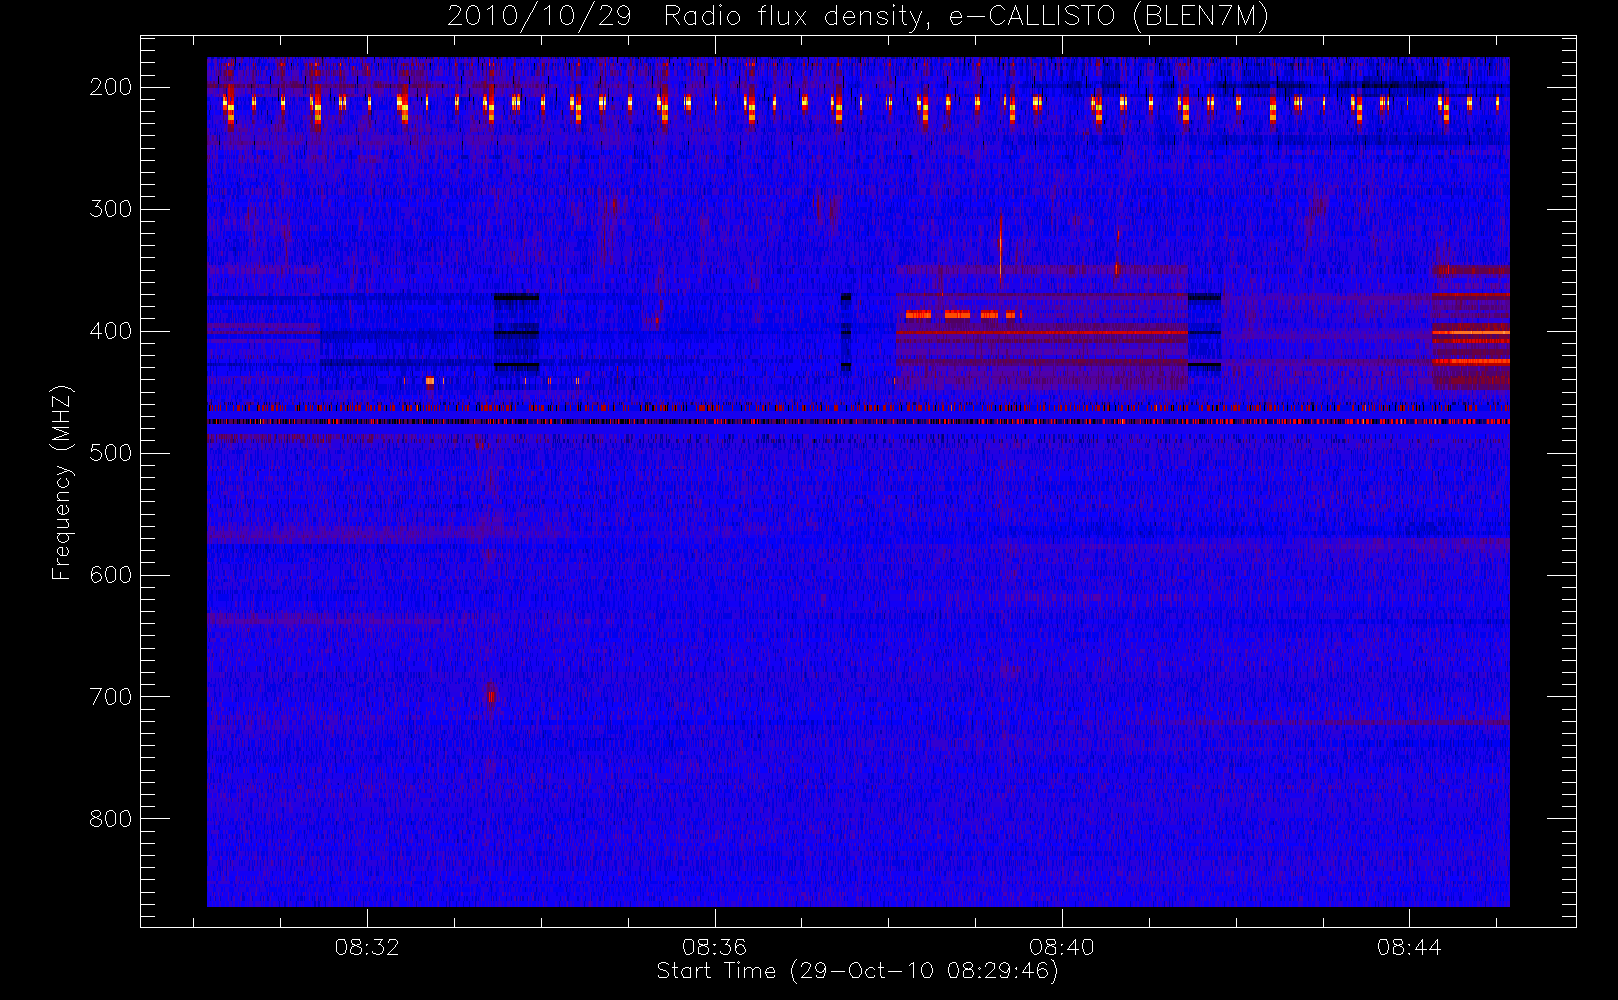Click the 300 frequency tick label
The image size is (1618, 1000).
coord(111,209)
